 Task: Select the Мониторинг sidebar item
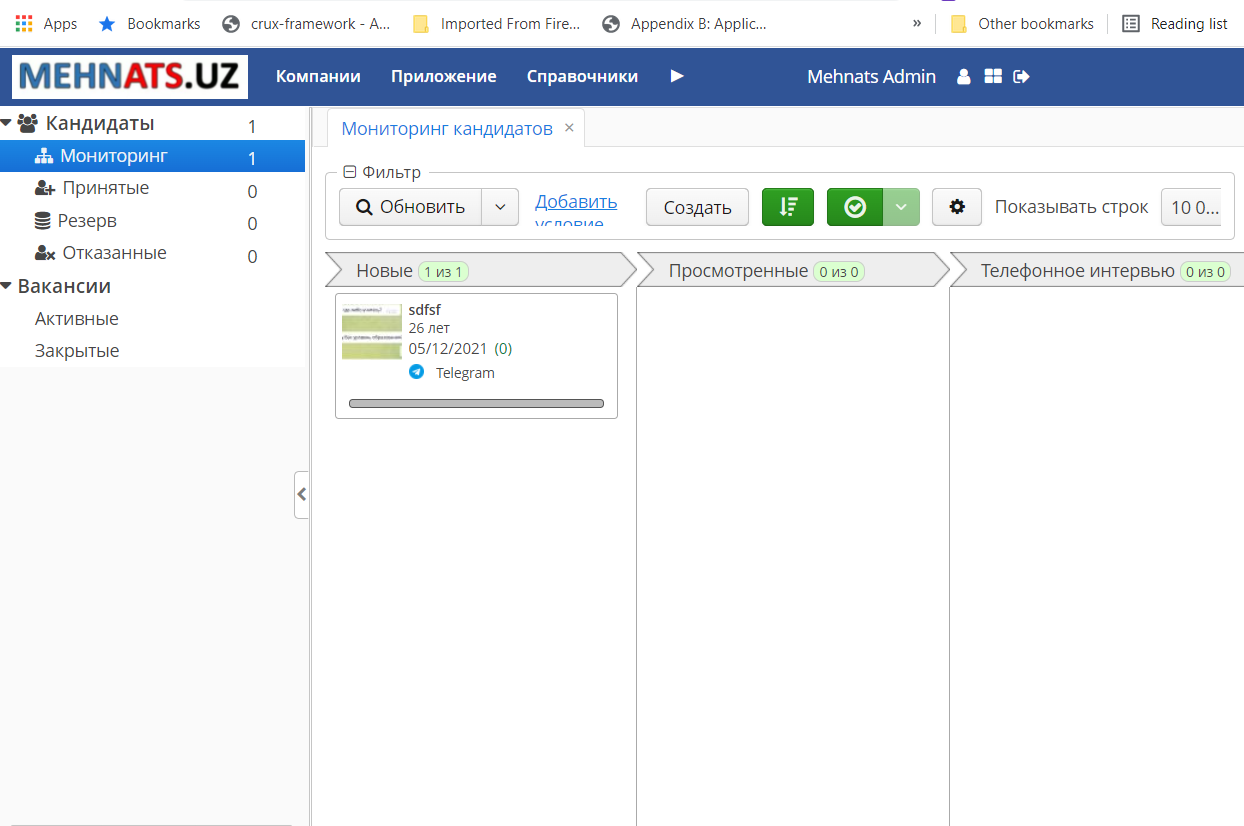(x=152, y=156)
